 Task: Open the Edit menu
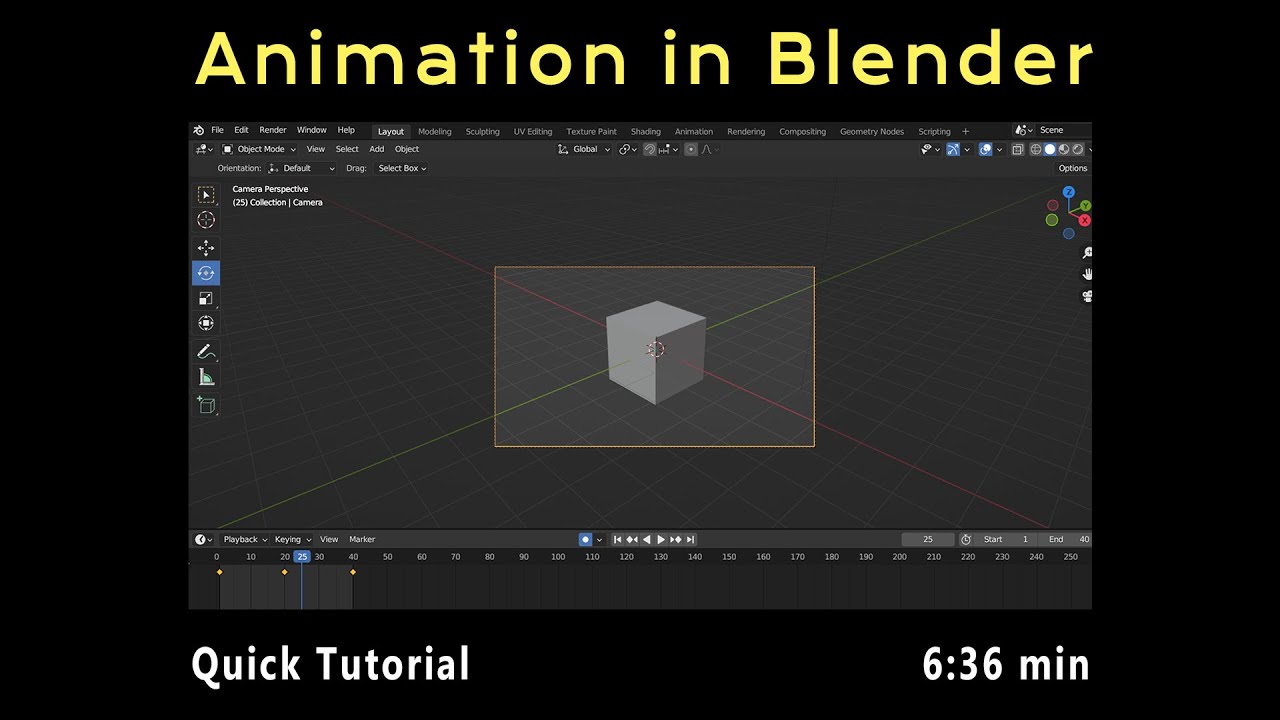tap(241, 130)
